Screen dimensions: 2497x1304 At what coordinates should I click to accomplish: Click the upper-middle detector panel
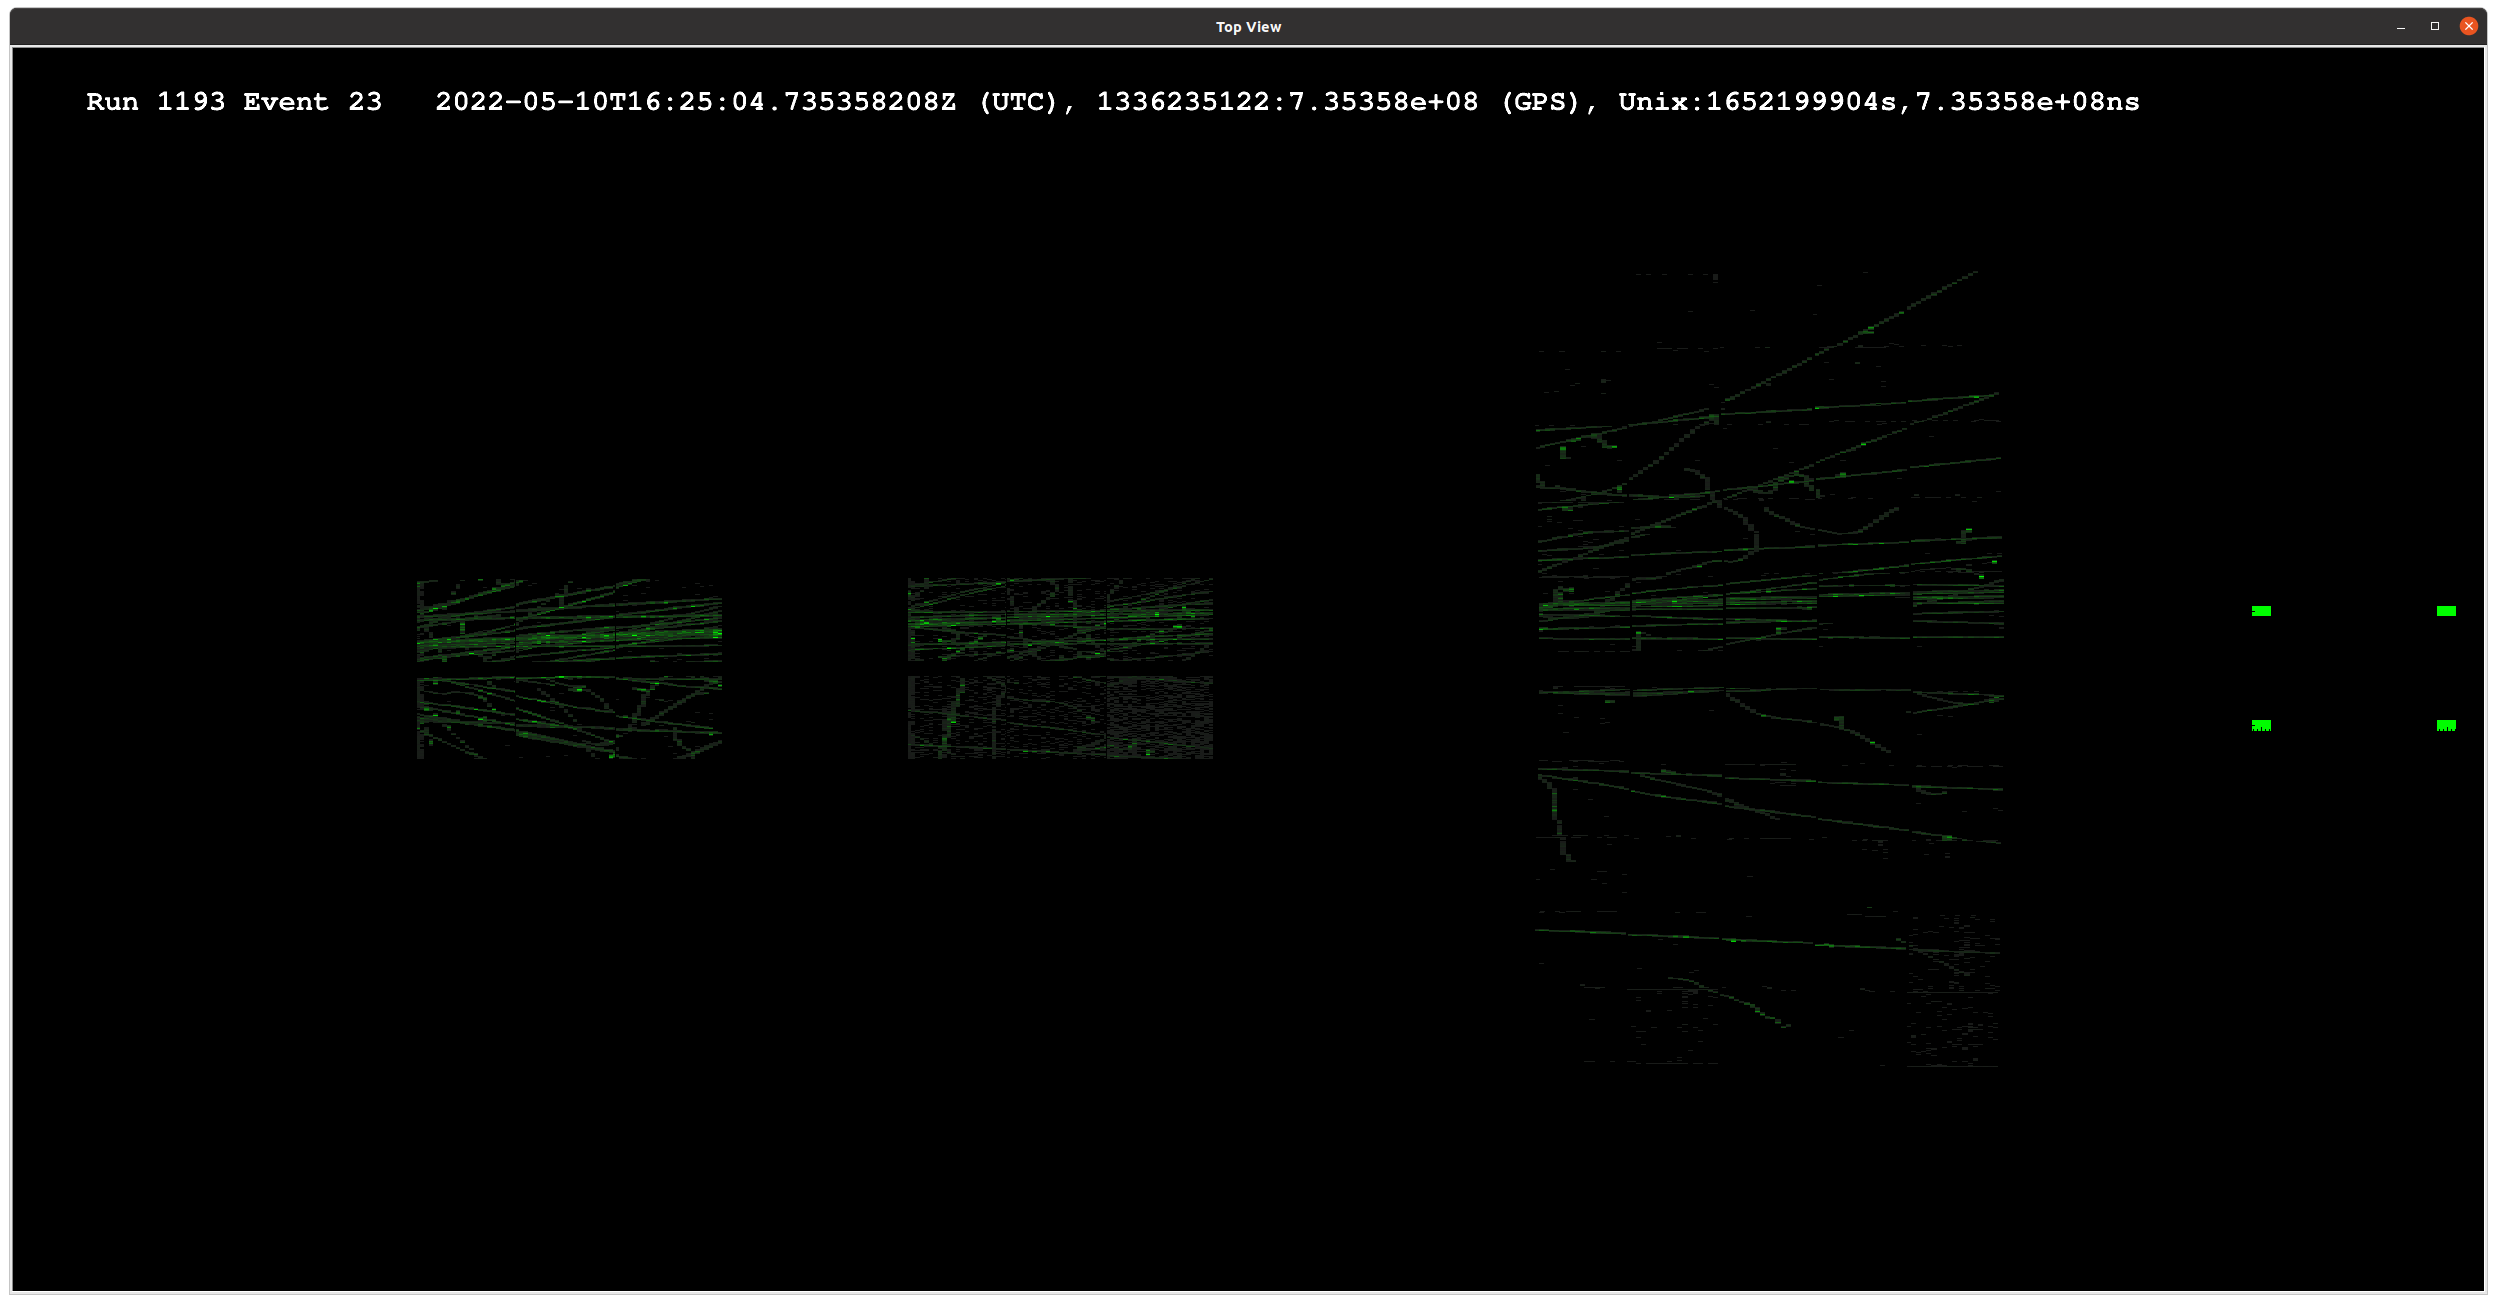pyautogui.click(x=1060, y=619)
